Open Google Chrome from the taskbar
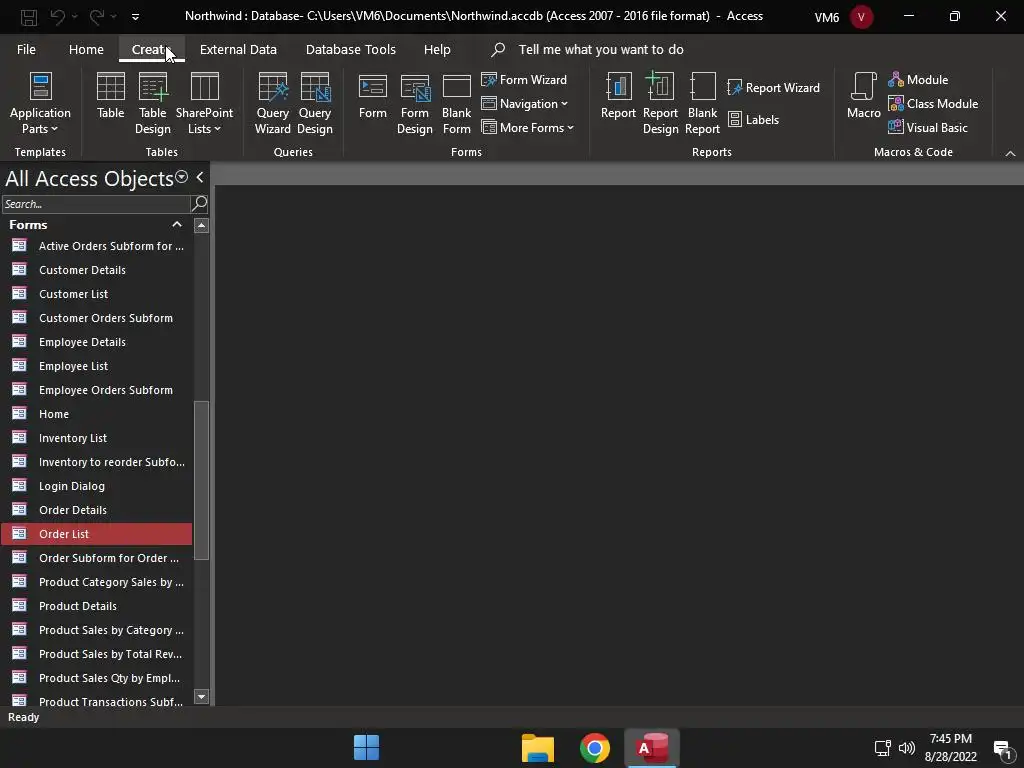Viewport: 1024px width, 768px height. 595,748
